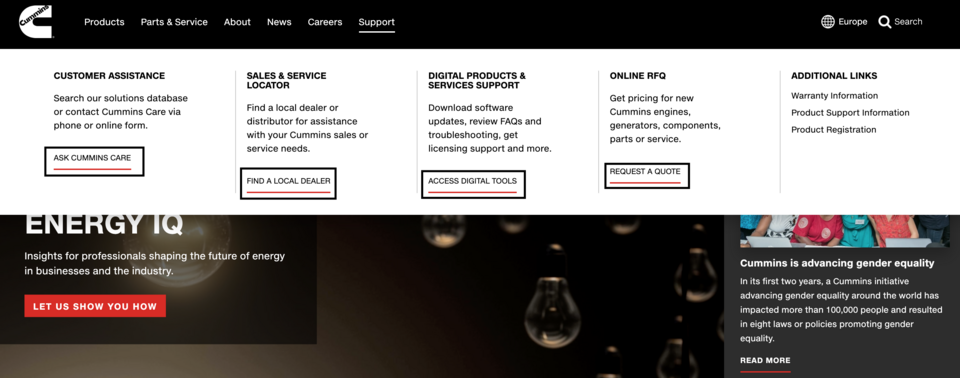Open the Parts & Service menu
960x378 pixels.
(174, 22)
